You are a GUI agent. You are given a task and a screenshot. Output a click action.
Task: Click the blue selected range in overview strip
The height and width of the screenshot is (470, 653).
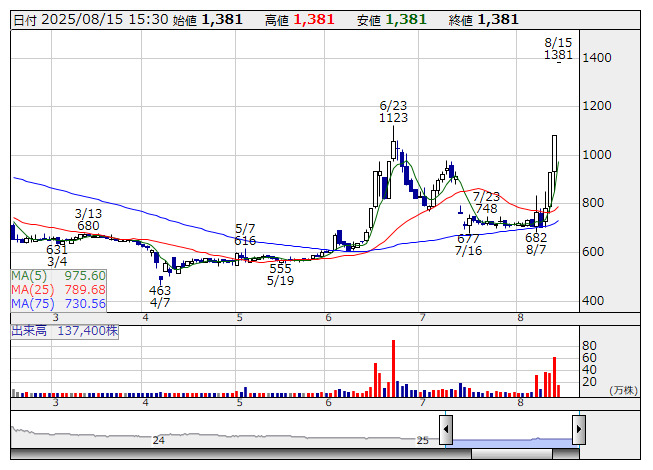[512, 440]
